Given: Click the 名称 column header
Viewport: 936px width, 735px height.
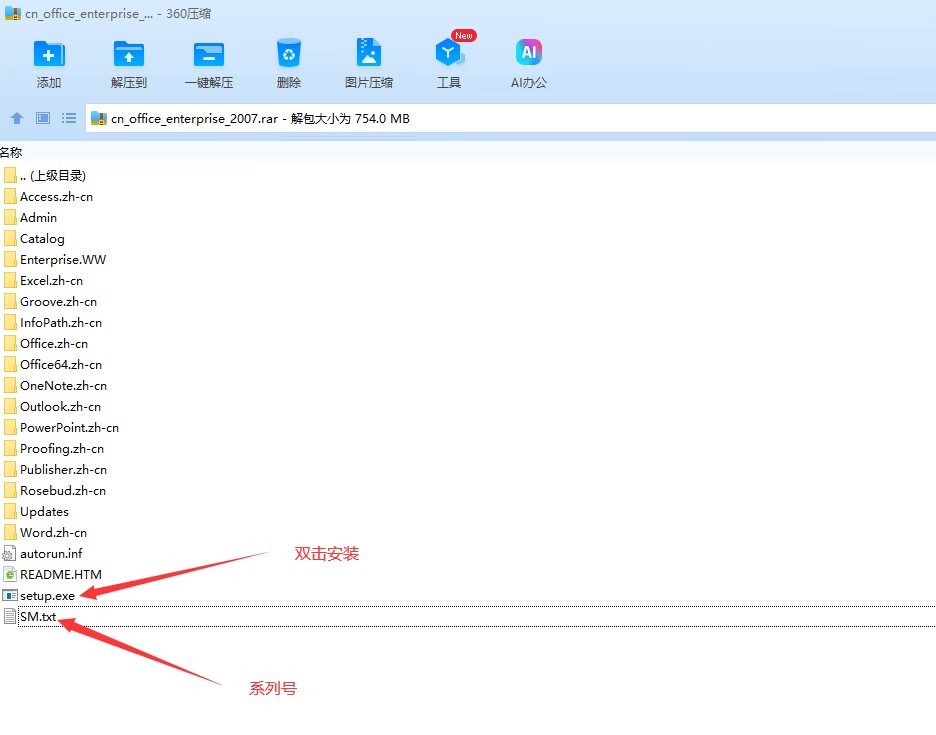Looking at the screenshot, I should pos(11,153).
